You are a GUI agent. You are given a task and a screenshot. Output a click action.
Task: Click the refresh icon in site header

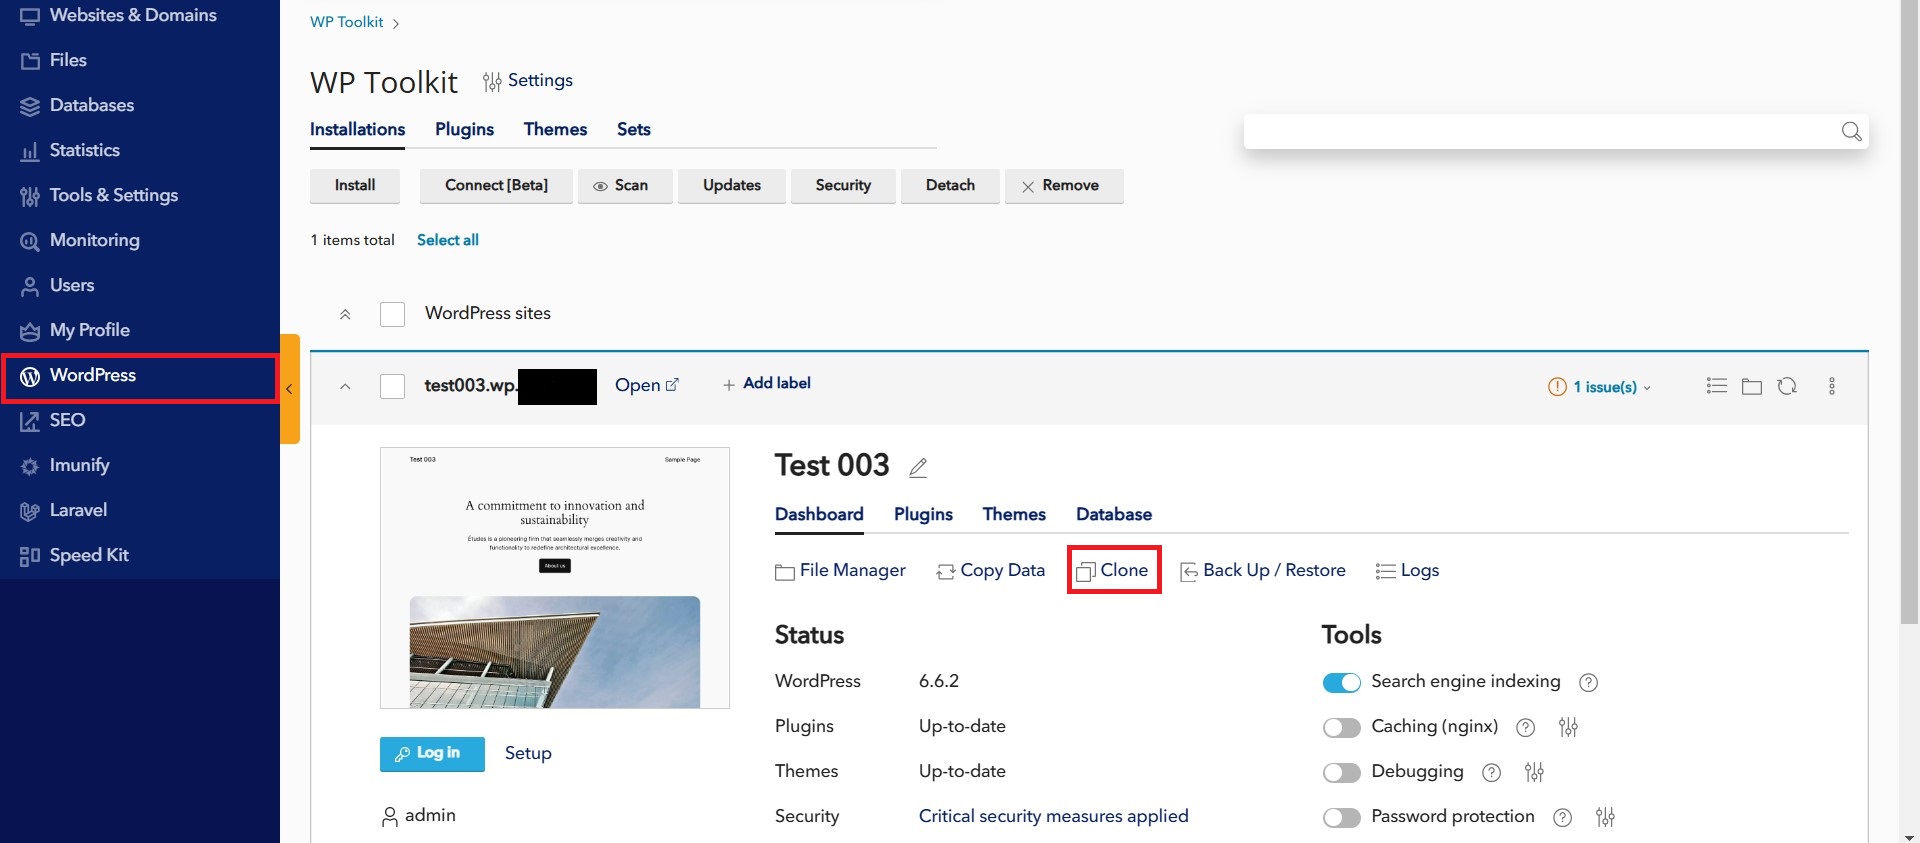tap(1787, 386)
